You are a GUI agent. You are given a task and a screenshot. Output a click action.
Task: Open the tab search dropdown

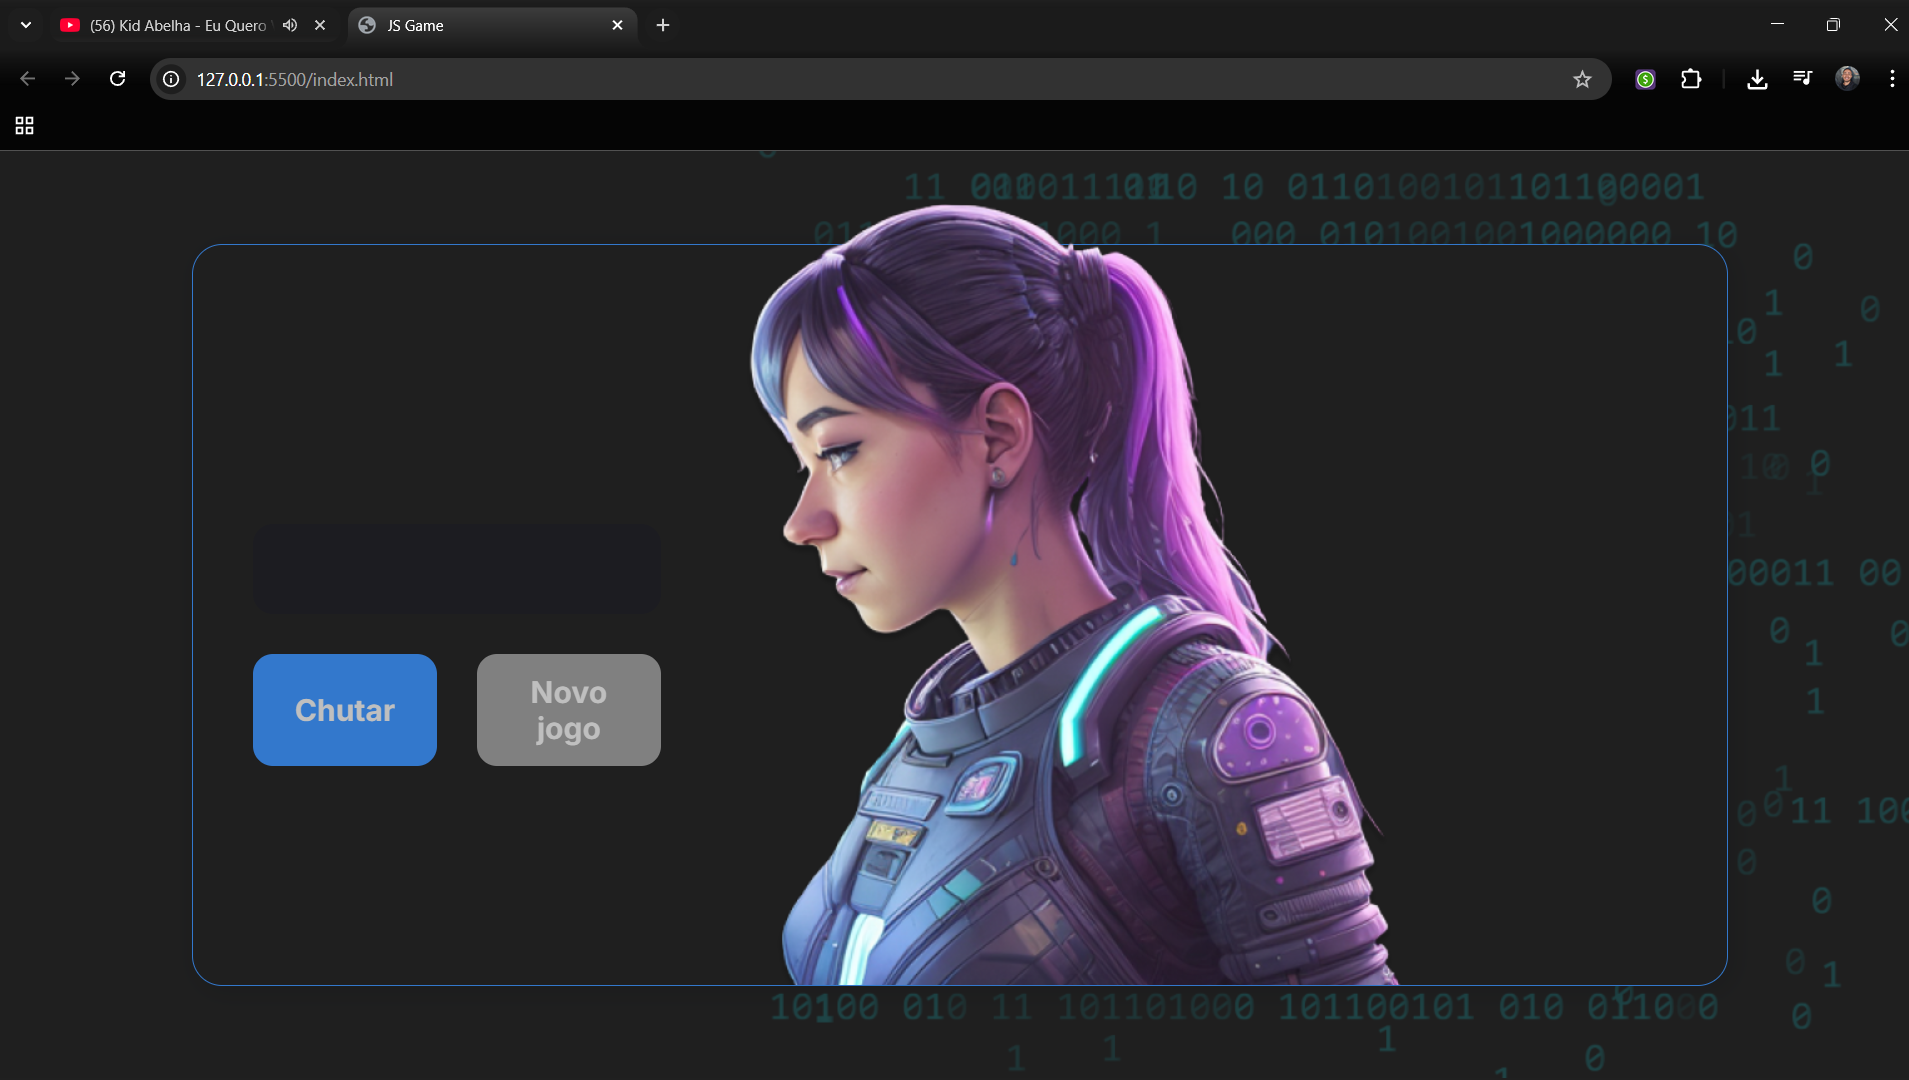coord(26,25)
